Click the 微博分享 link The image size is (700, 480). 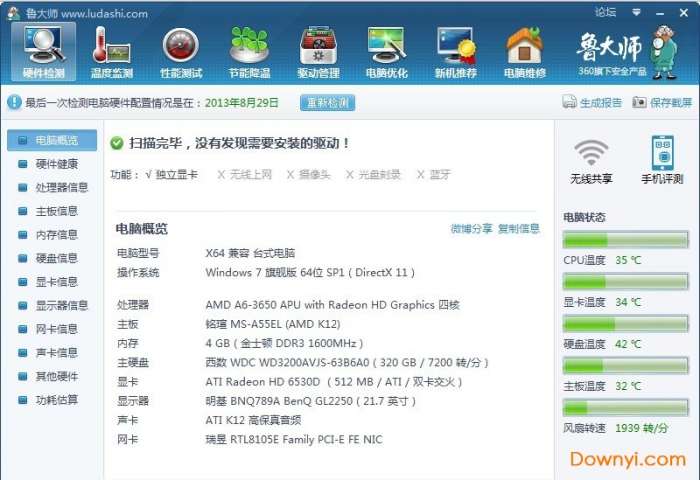[471, 229]
